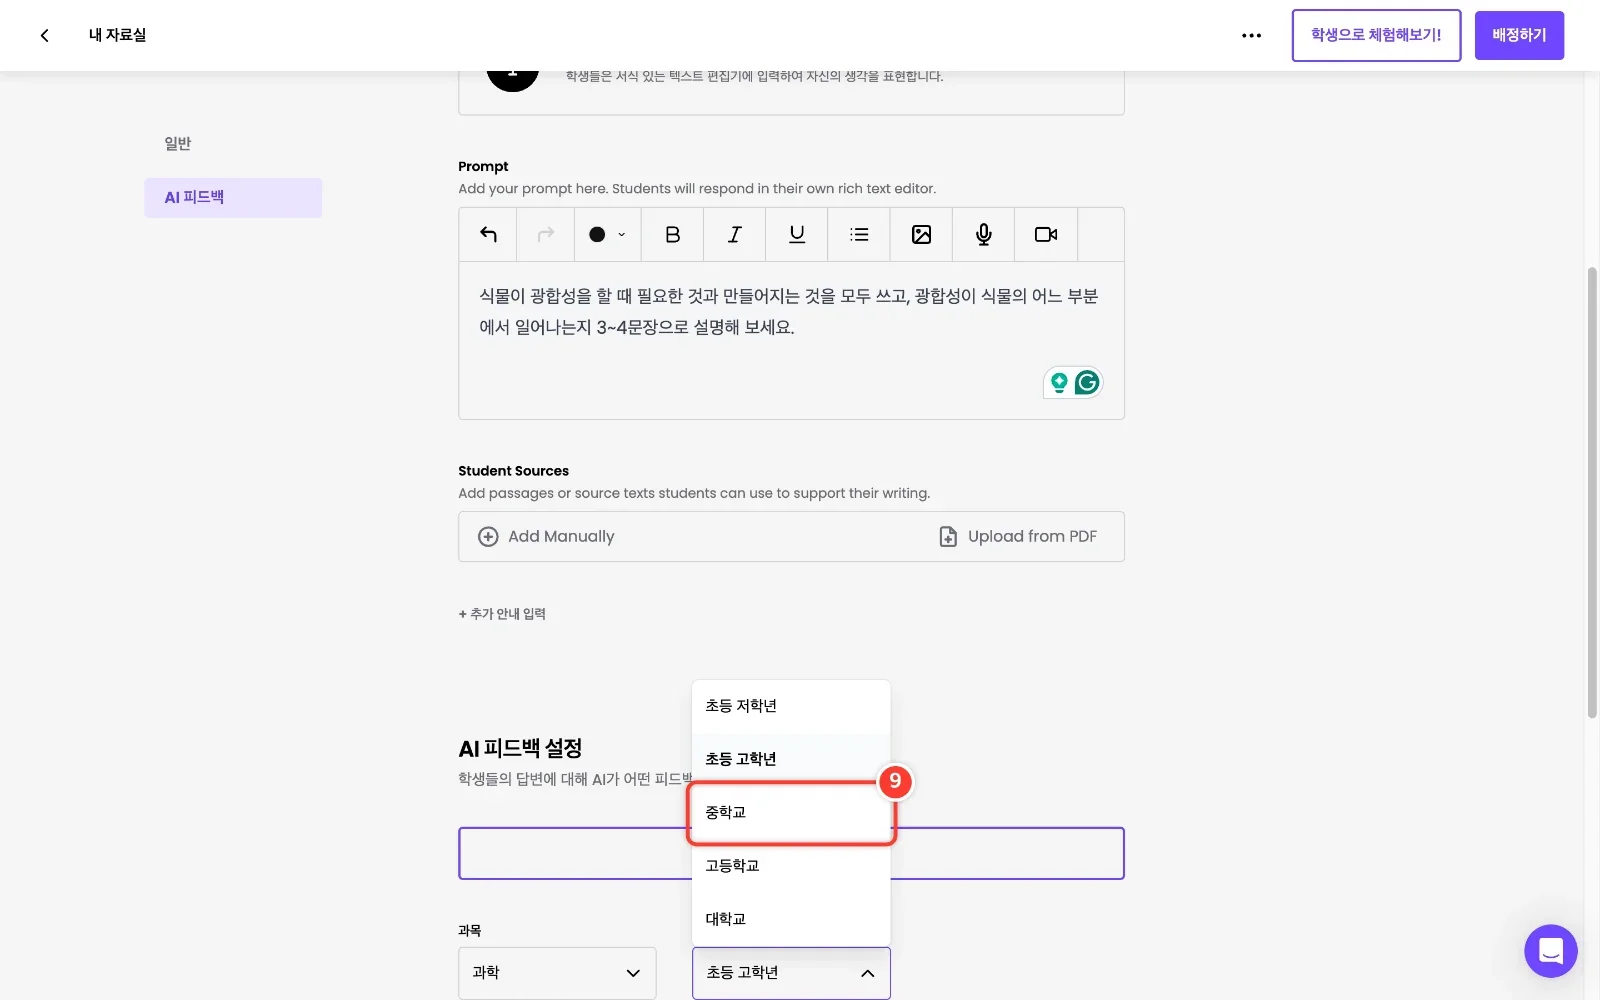
Task: Click the redo arrow in editor toolbar
Action: click(x=545, y=234)
